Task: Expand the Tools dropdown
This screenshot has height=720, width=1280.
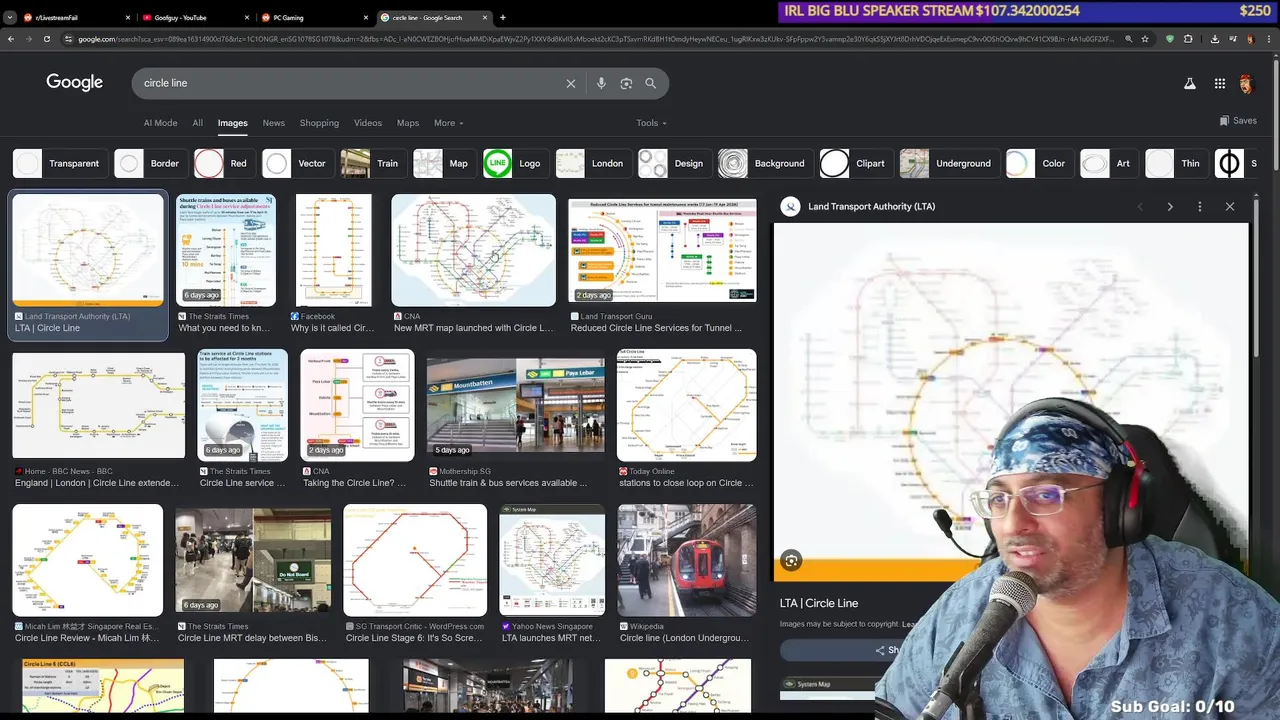Action: point(652,123)
